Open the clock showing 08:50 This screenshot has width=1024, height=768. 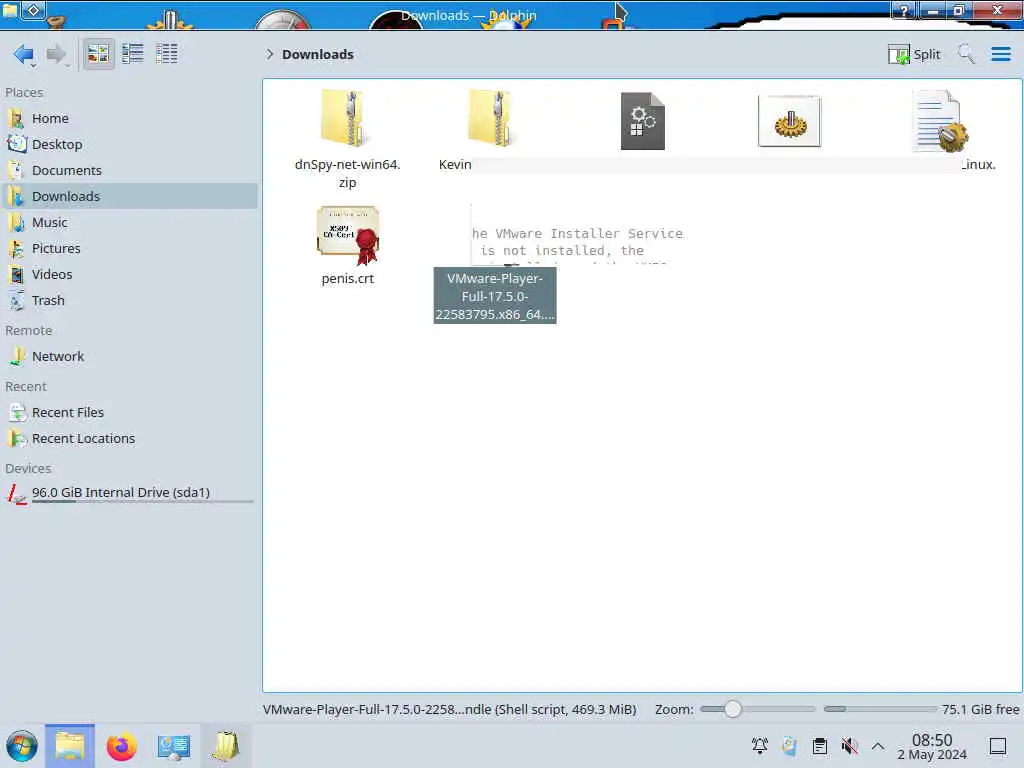coord(932,746)
